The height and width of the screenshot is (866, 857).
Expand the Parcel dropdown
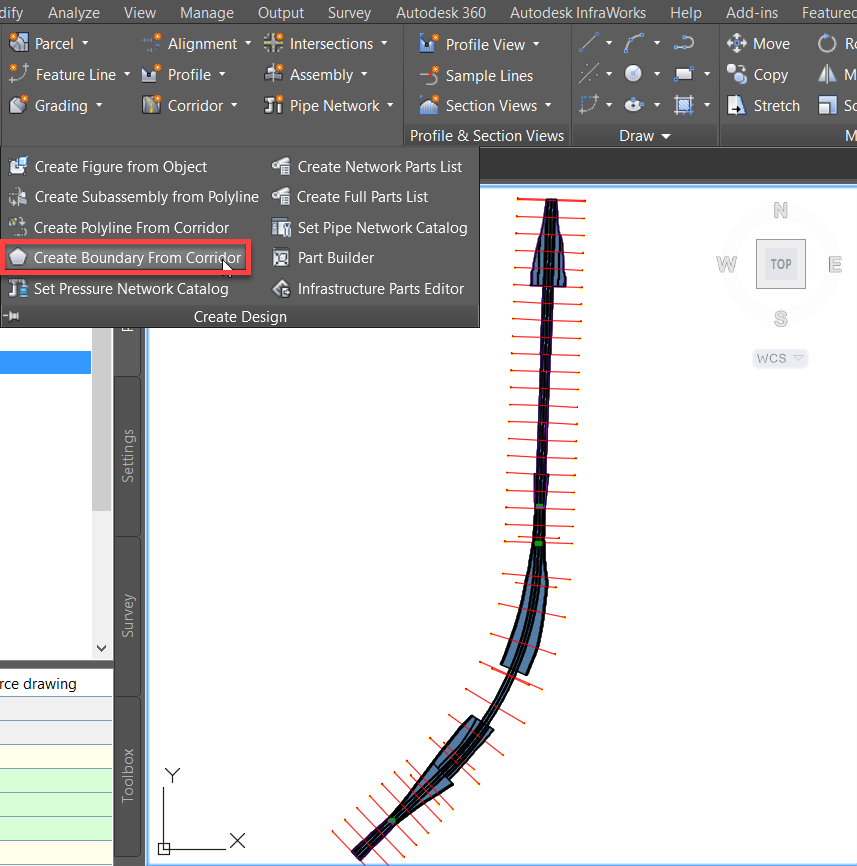(x=85, y=44)
